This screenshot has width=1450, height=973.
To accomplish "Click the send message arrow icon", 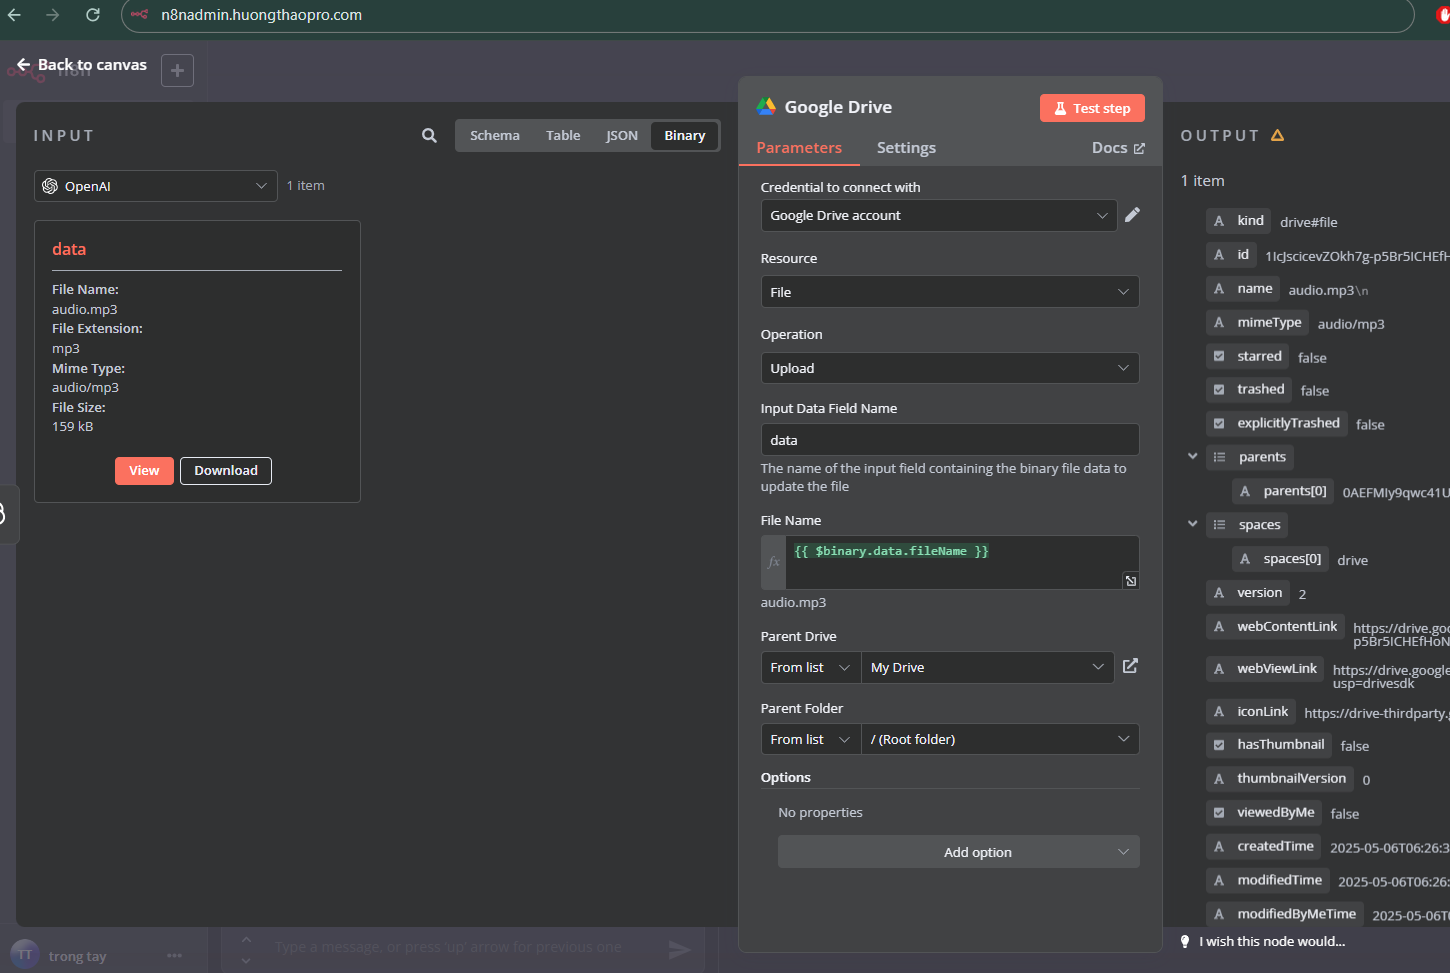I will coord(679,949).
